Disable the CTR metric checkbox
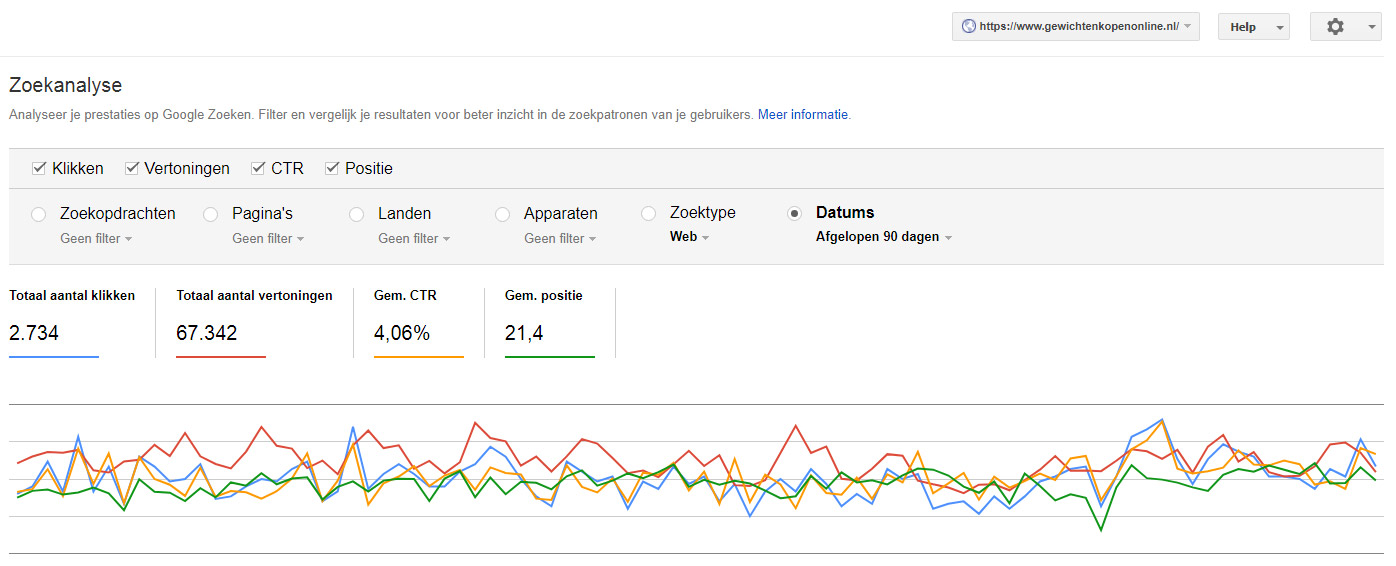Screen dimensions: 1396x566 pyautogui.click(x=258, y=168)
